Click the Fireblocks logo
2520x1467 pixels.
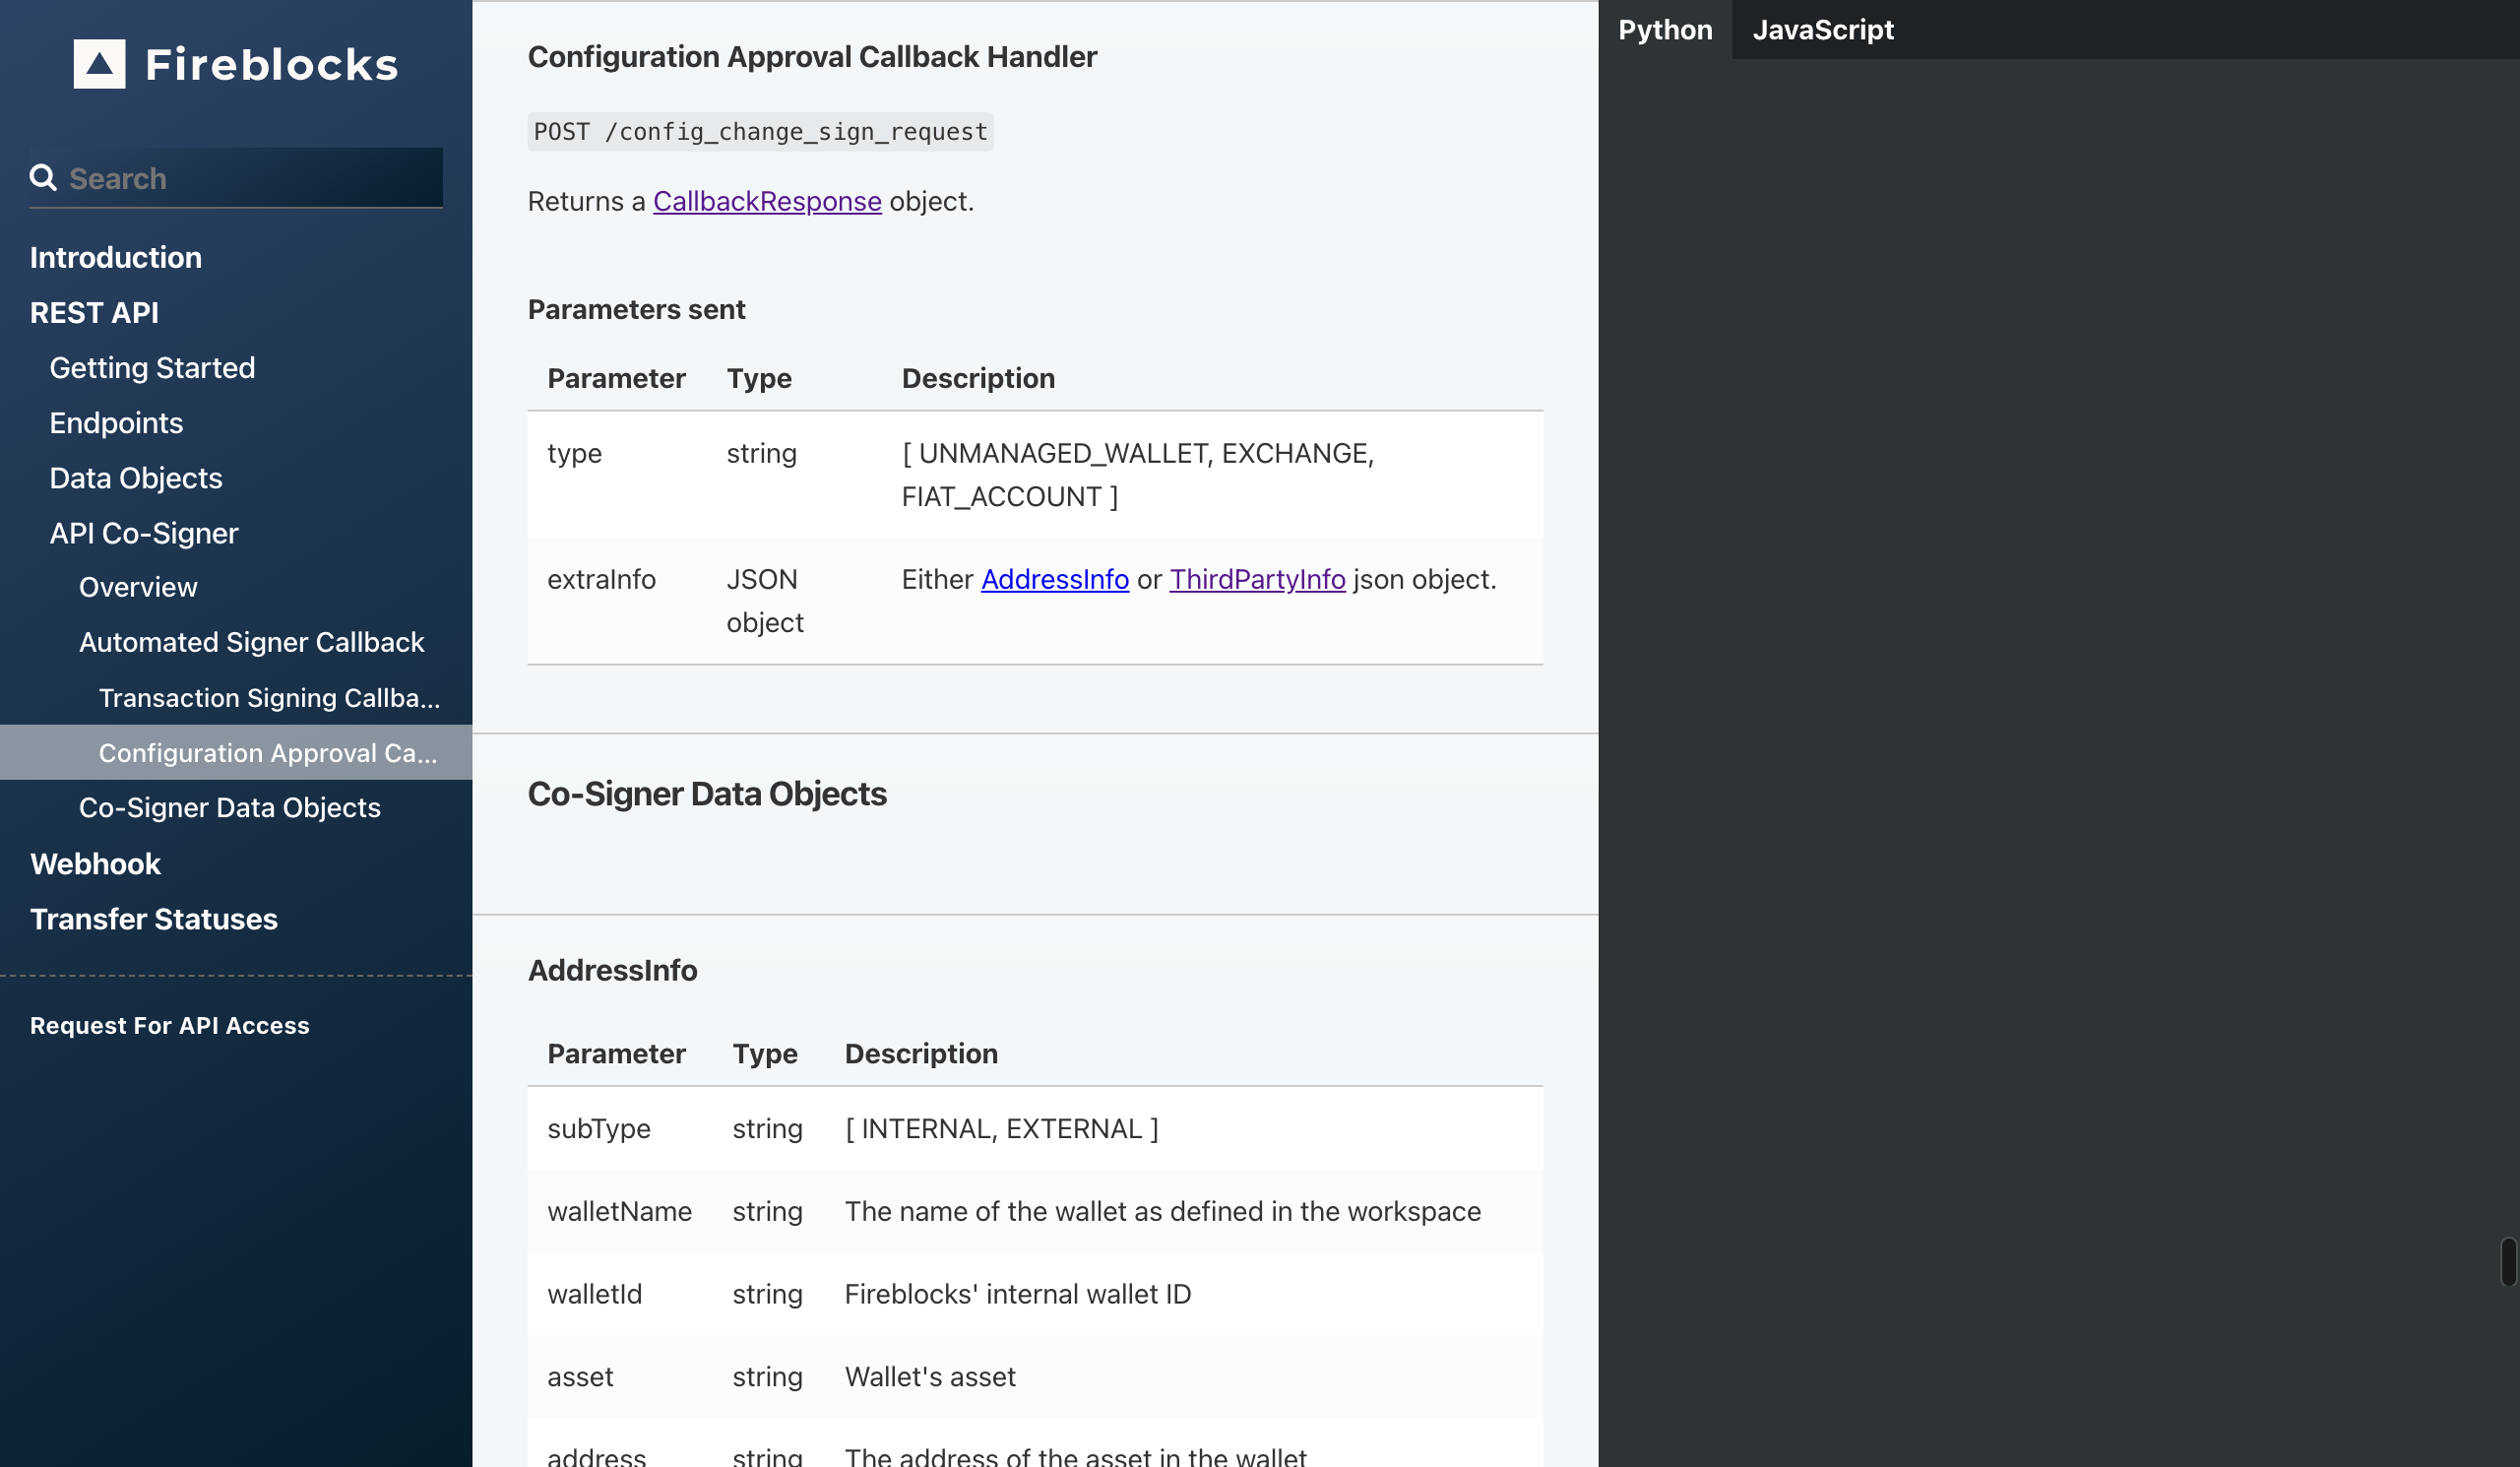[236, 63]
